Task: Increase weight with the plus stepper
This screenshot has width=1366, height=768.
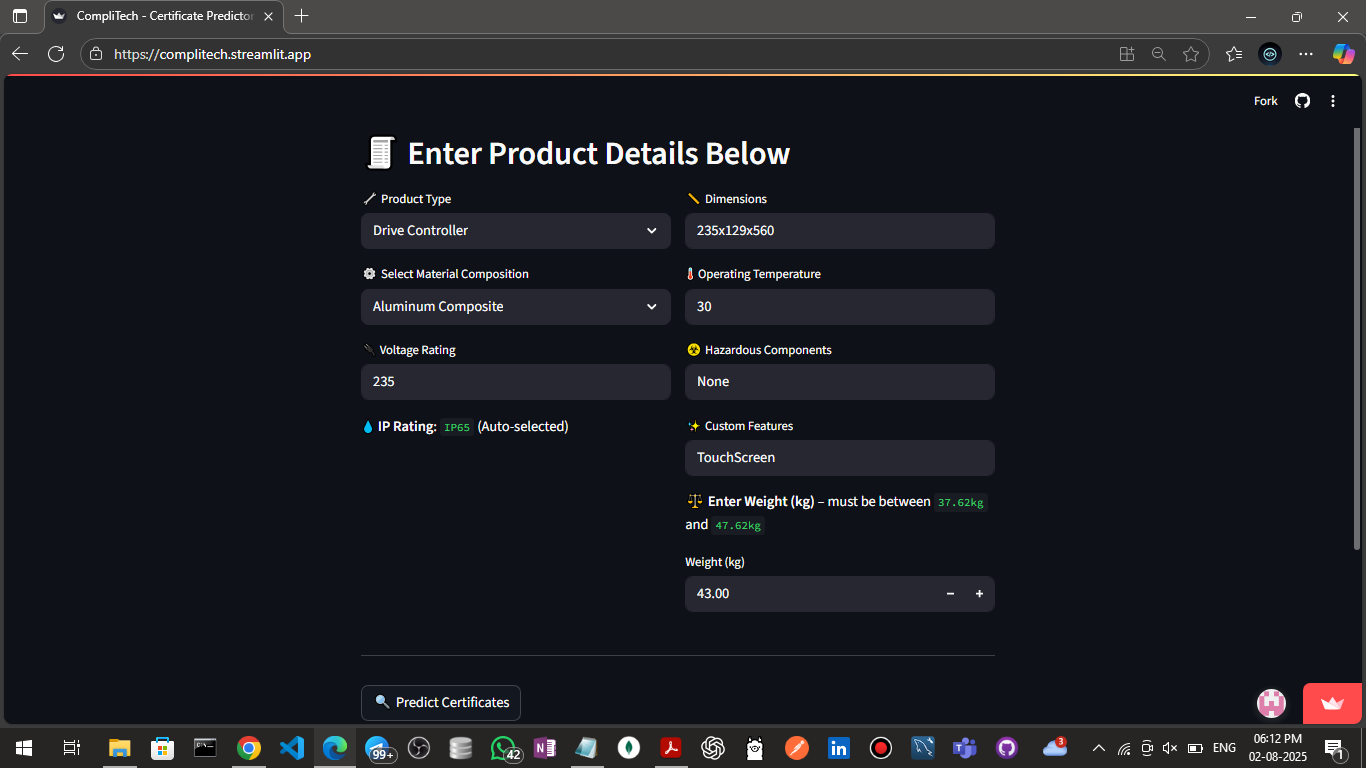Action: pos(979,594)
